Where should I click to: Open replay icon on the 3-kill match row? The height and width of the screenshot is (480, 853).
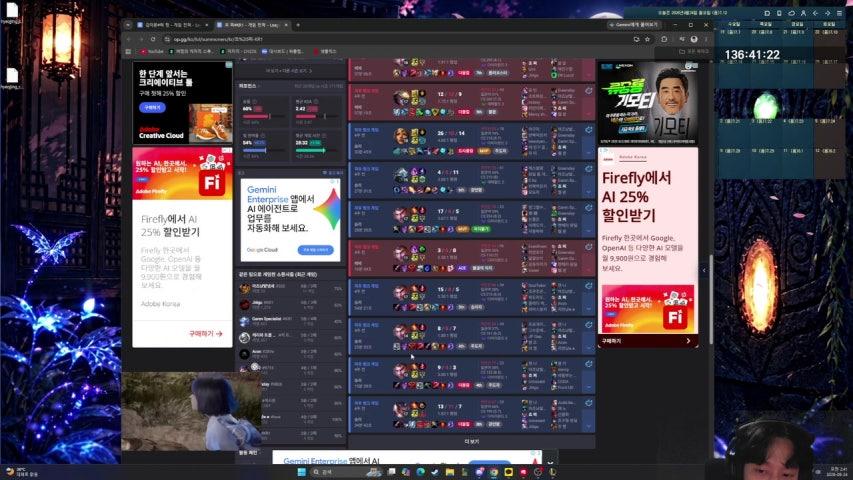point(589,247)
